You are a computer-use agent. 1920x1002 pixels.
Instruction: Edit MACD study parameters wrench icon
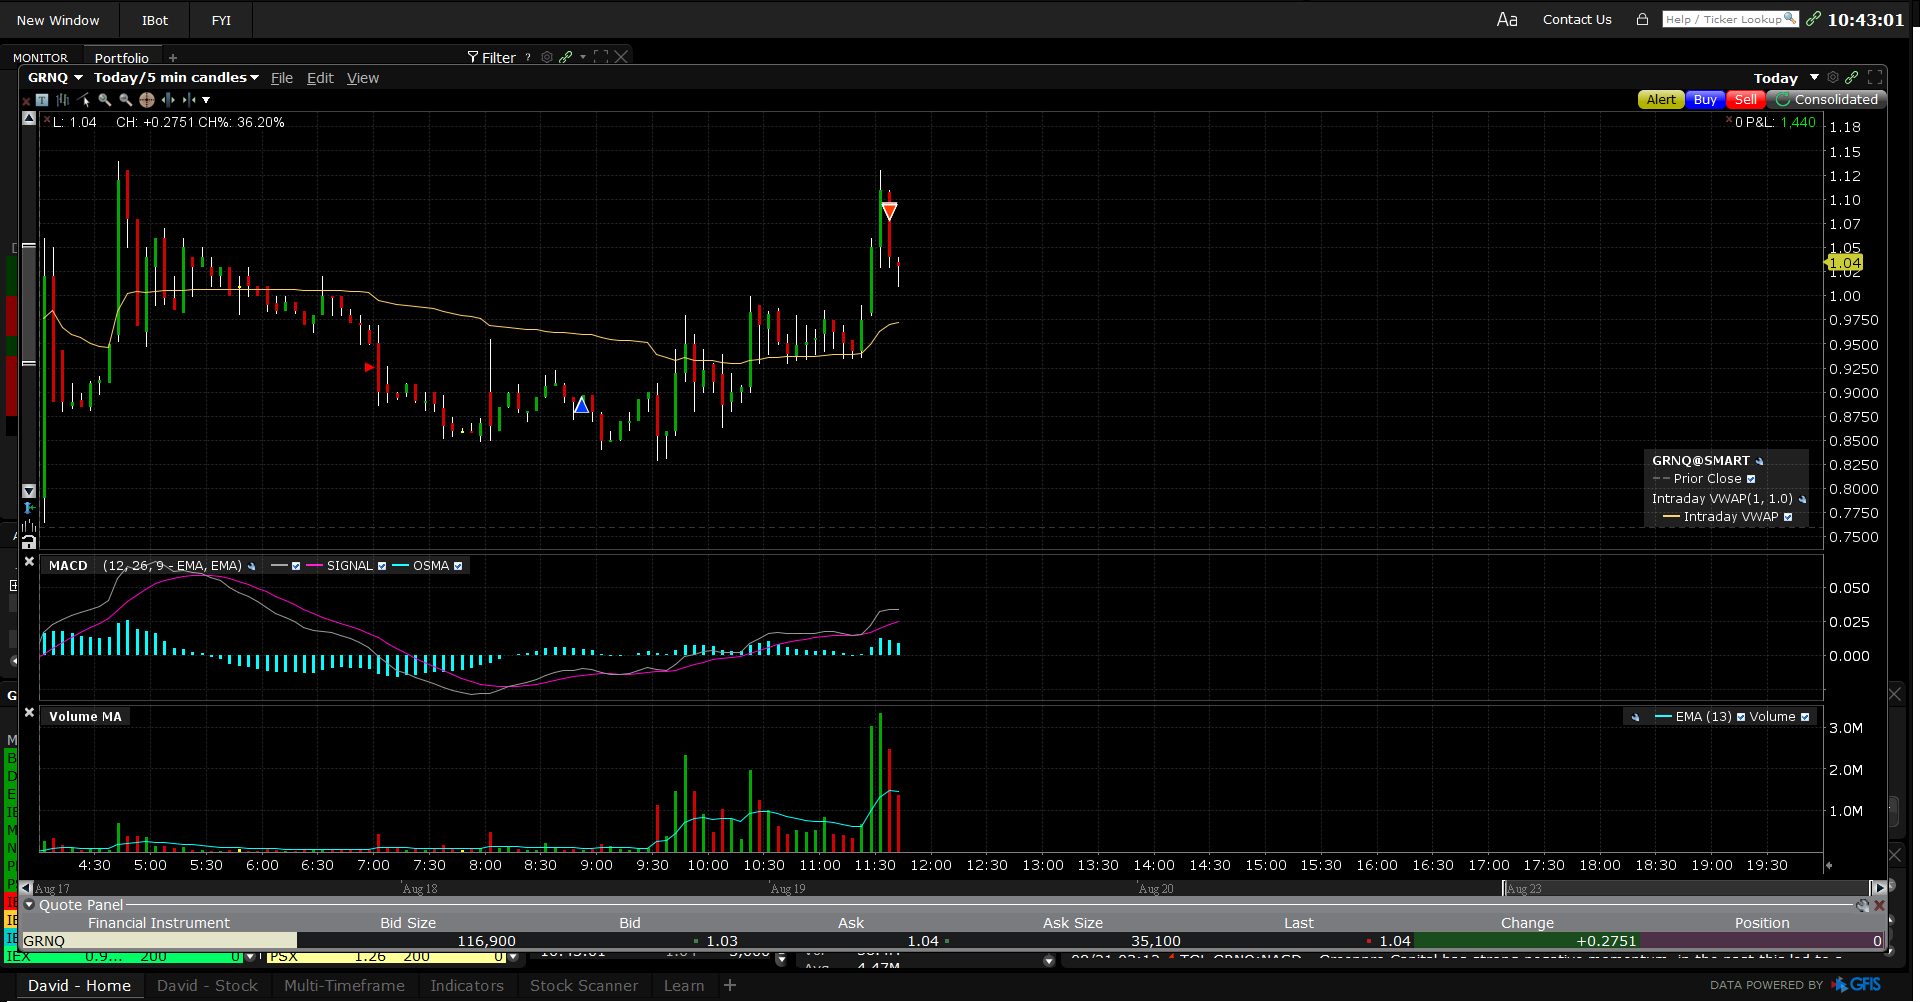coord(252,566)
